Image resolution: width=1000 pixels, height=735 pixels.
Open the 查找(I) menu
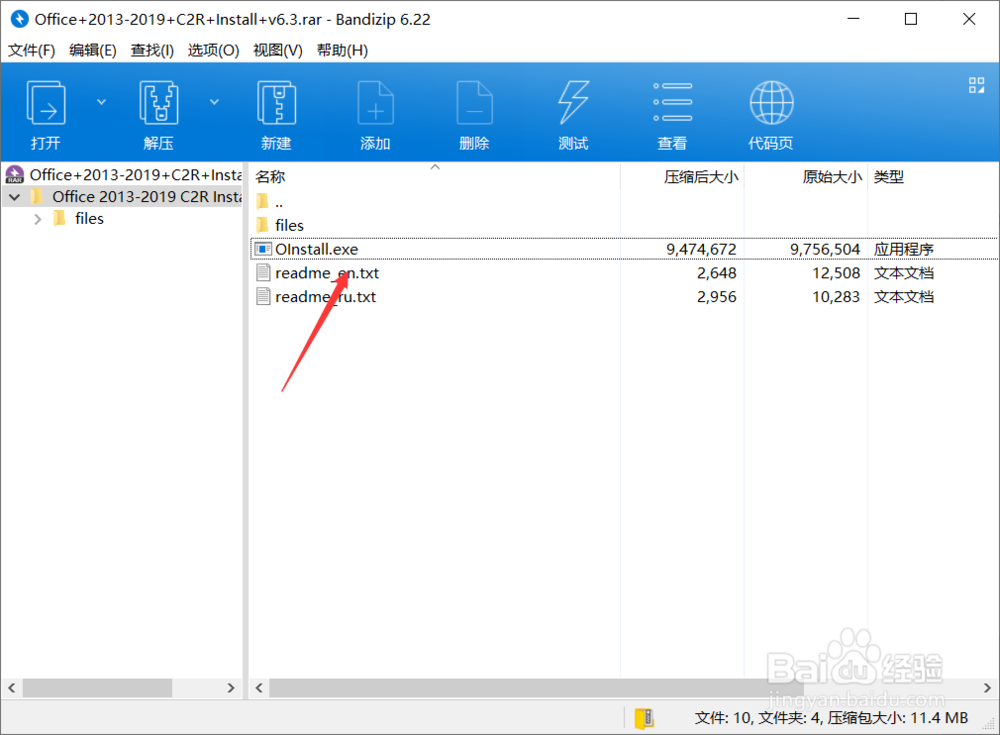(x=152, y=50)
